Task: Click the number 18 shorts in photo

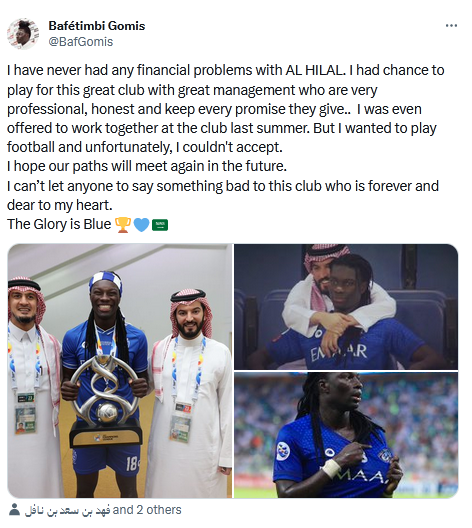Action: [x=132, y=464]
